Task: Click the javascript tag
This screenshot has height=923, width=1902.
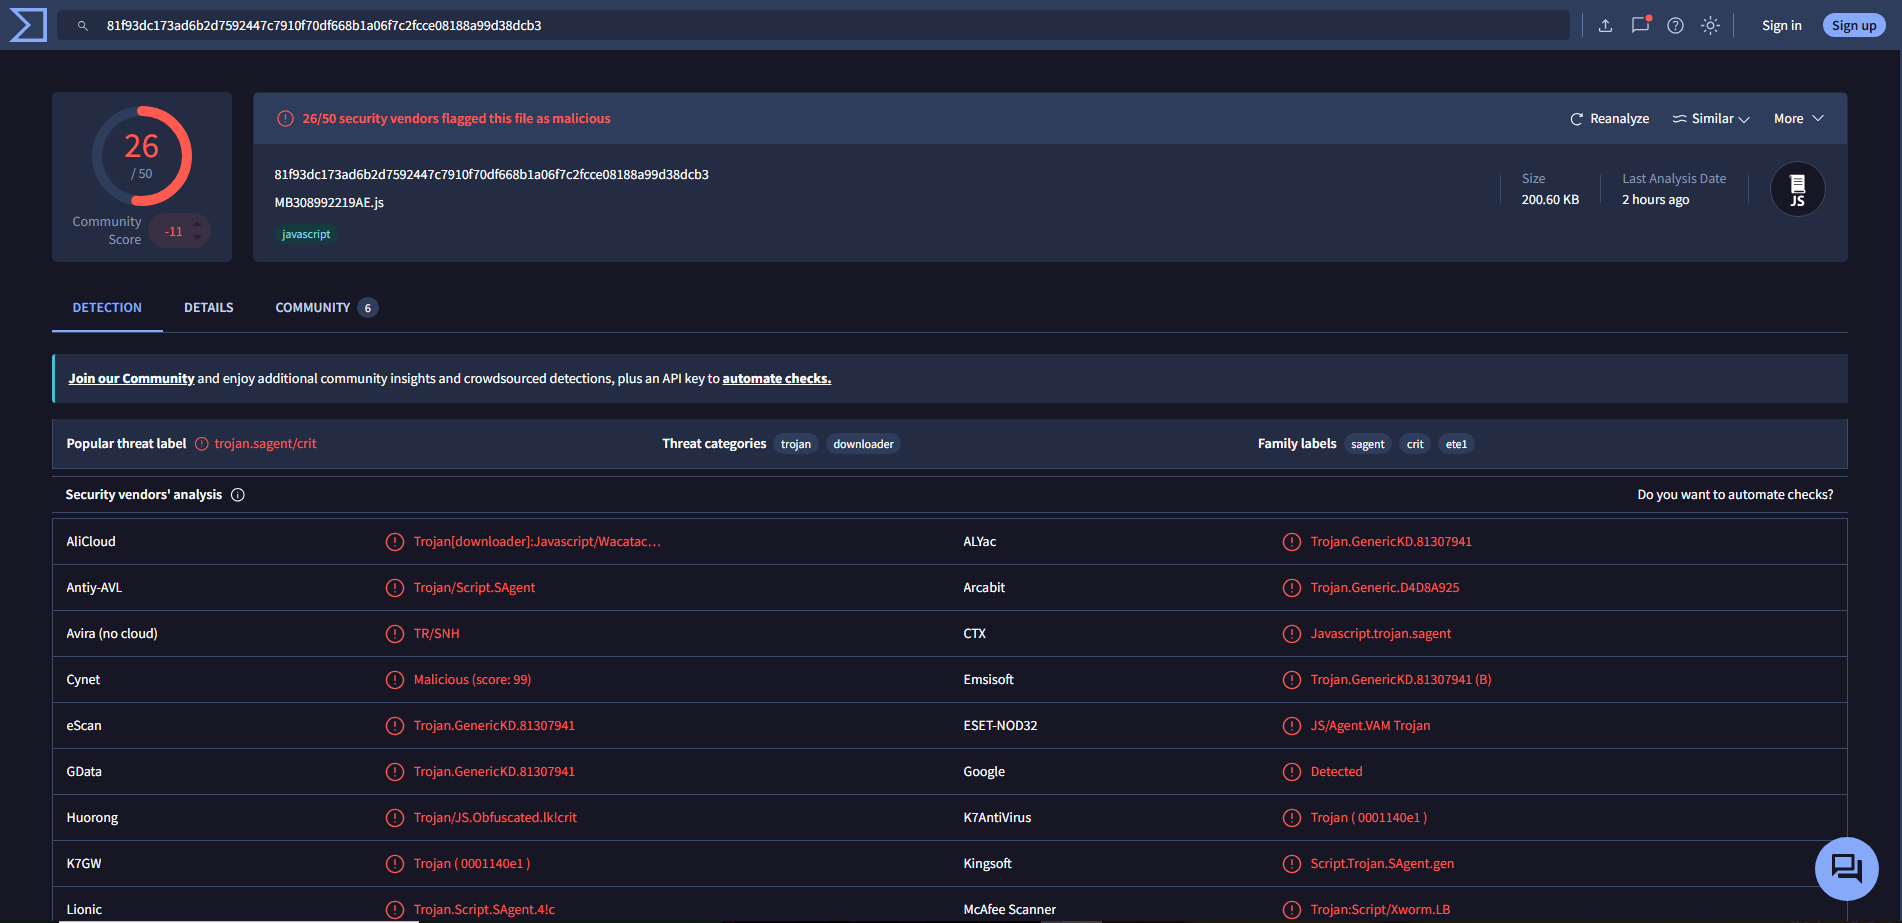Action: [306, 234]
